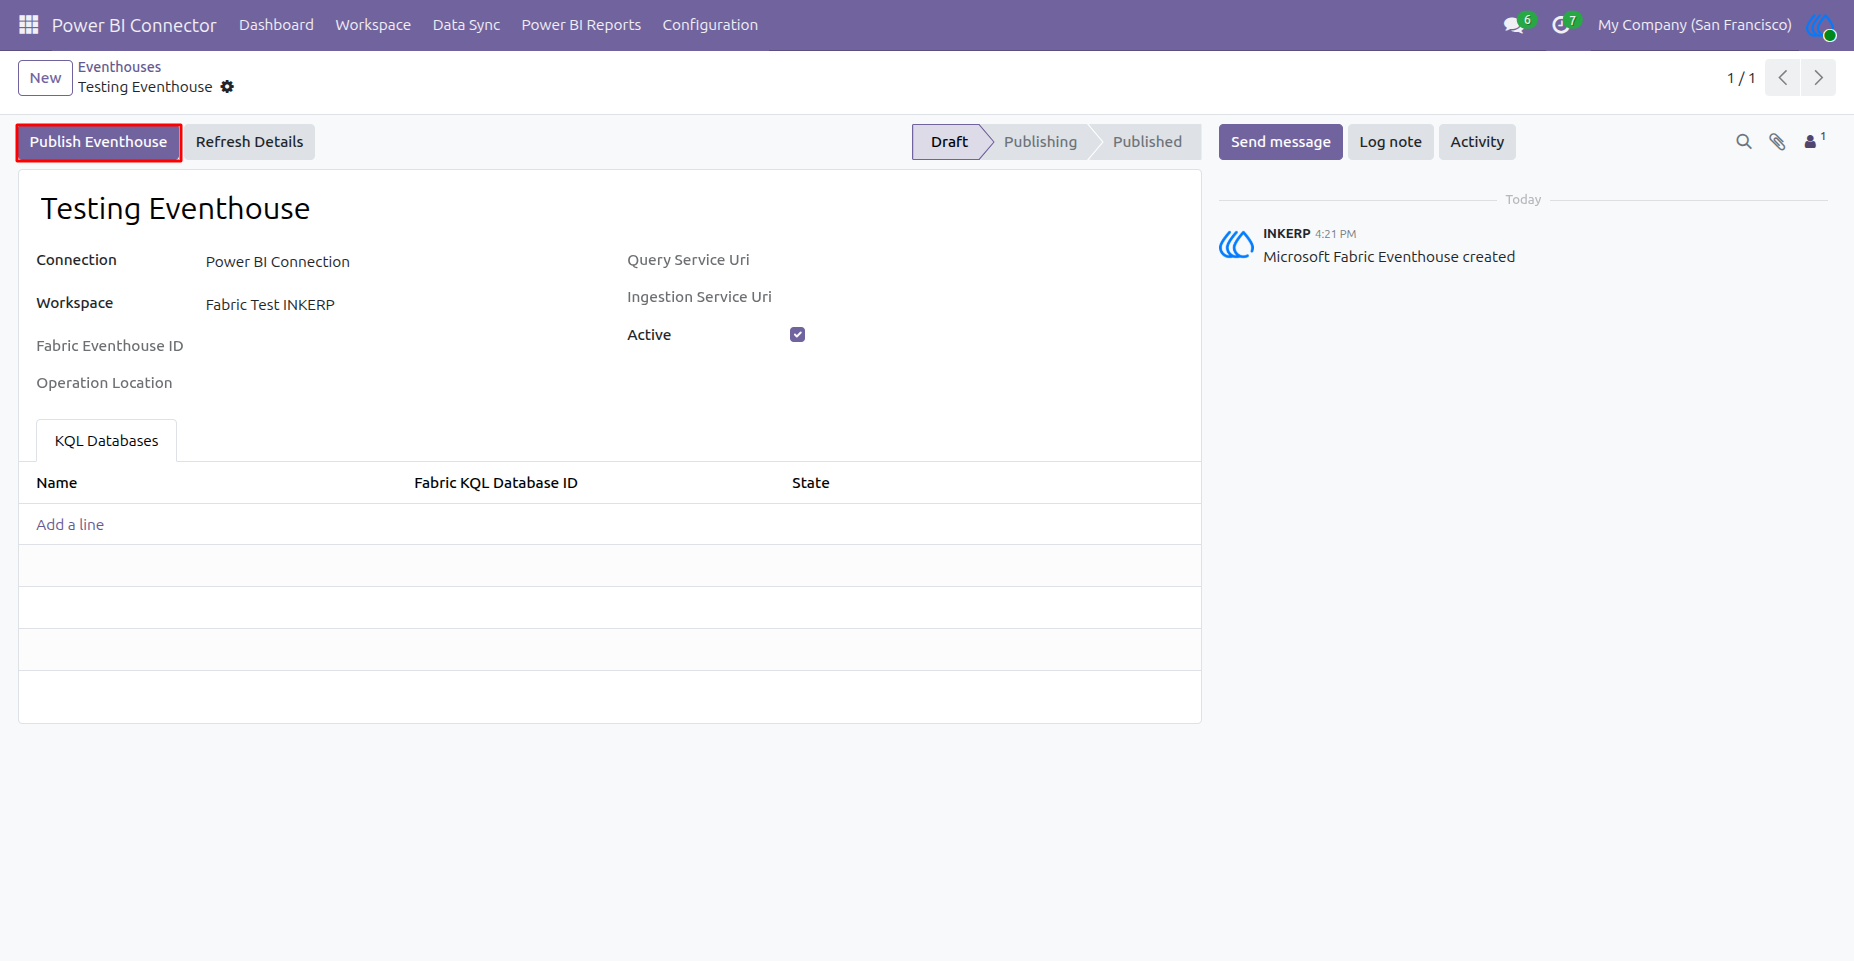Search messages with the magnifier icon

coord(1744,142)
